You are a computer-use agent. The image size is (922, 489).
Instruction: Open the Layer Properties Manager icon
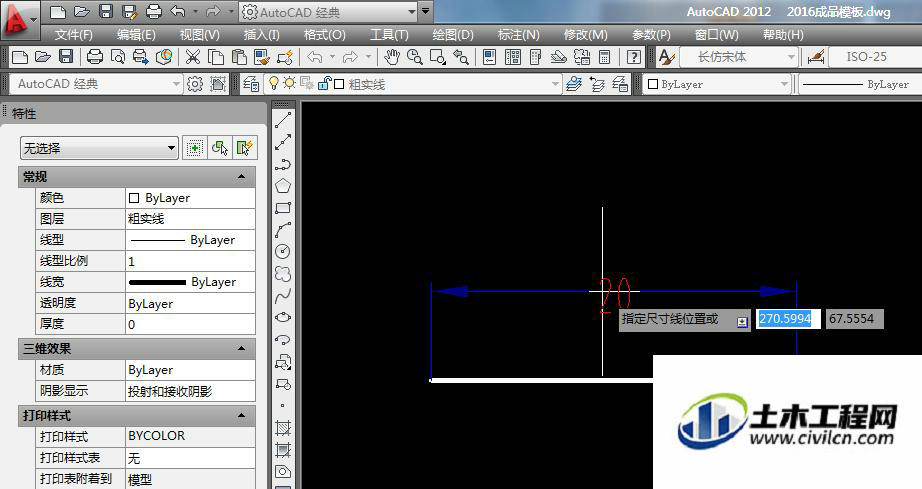point(251,84)
